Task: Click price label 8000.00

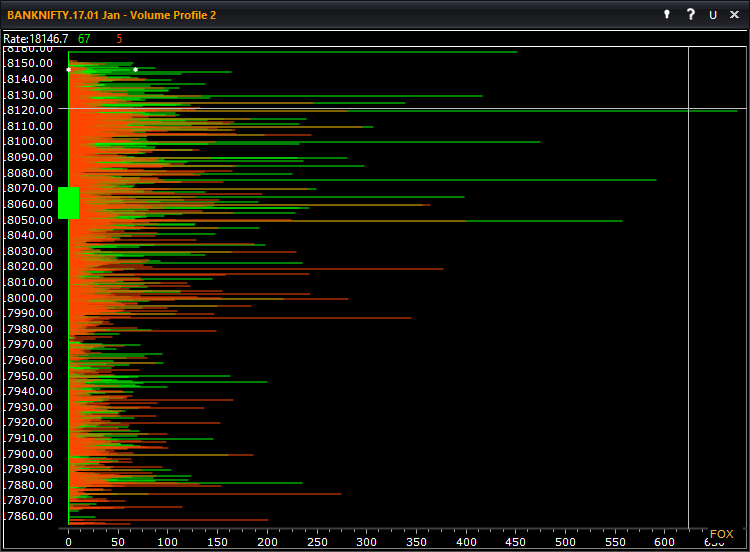Action: click(29, 298)
